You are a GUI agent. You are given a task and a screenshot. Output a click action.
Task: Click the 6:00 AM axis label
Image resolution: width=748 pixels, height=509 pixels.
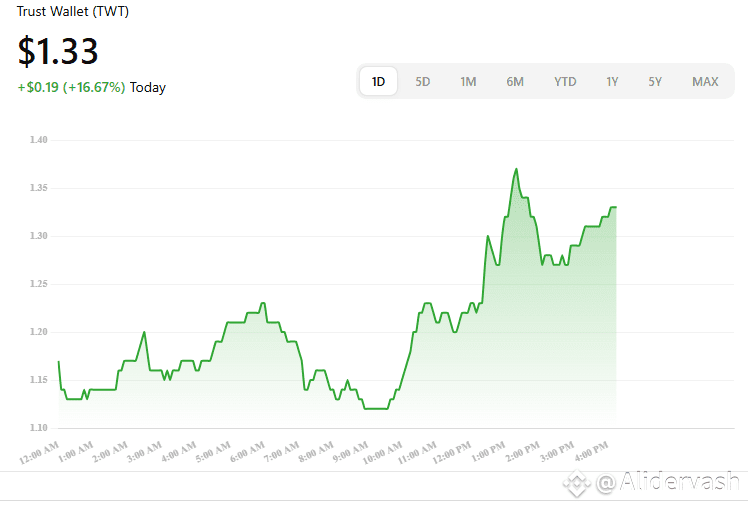[247, 452]
